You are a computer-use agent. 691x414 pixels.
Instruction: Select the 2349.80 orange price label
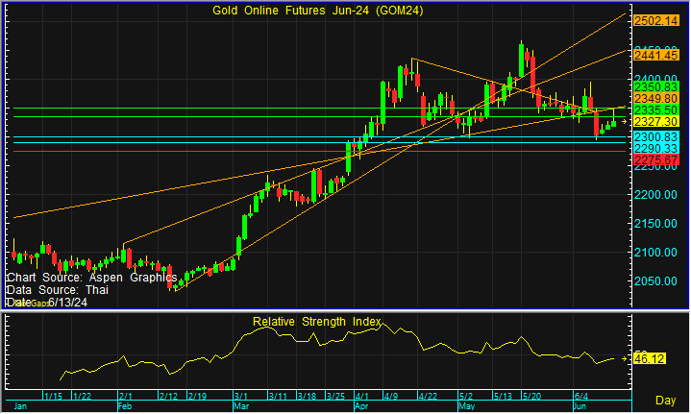coord(656,98)
